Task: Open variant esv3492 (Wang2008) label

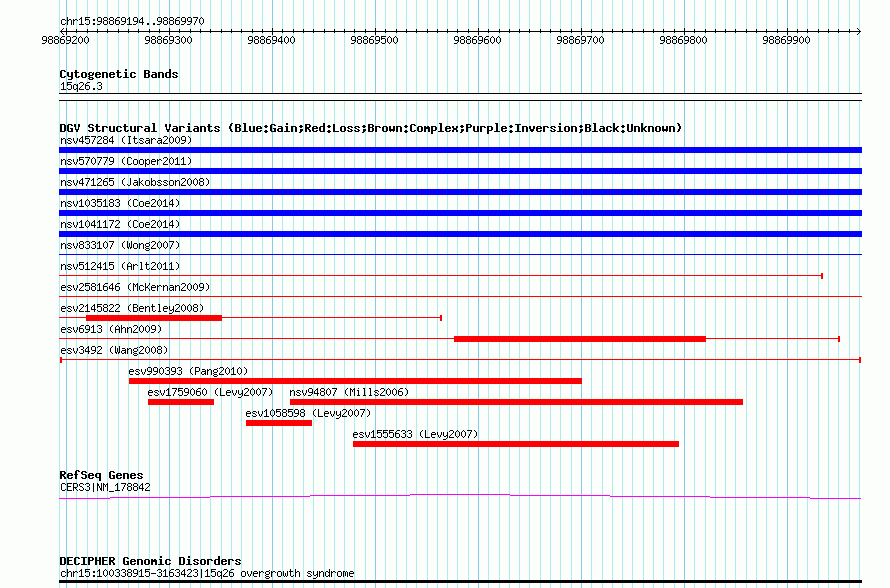Action: point(114,350)
